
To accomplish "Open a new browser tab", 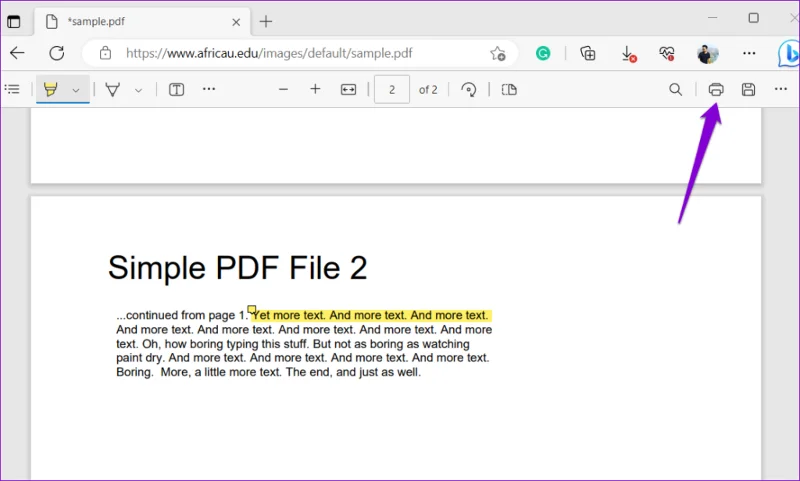I will tap(266, 21).
